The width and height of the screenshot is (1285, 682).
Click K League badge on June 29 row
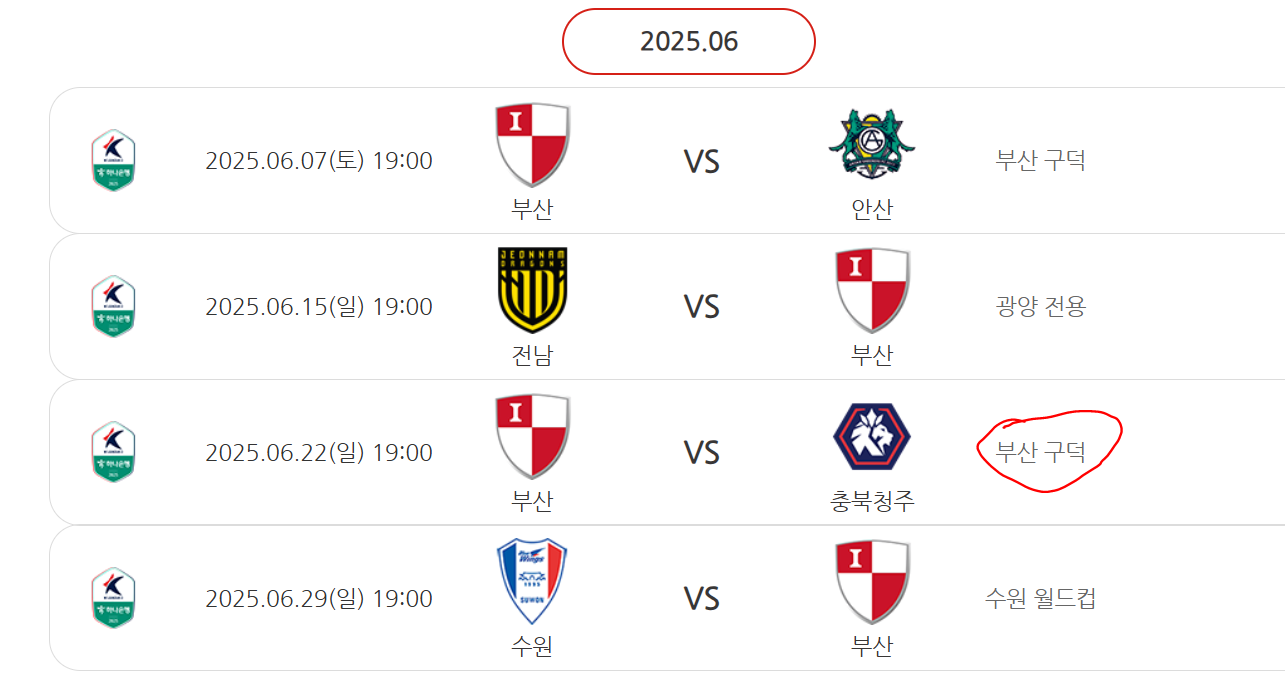click(113, 599)
